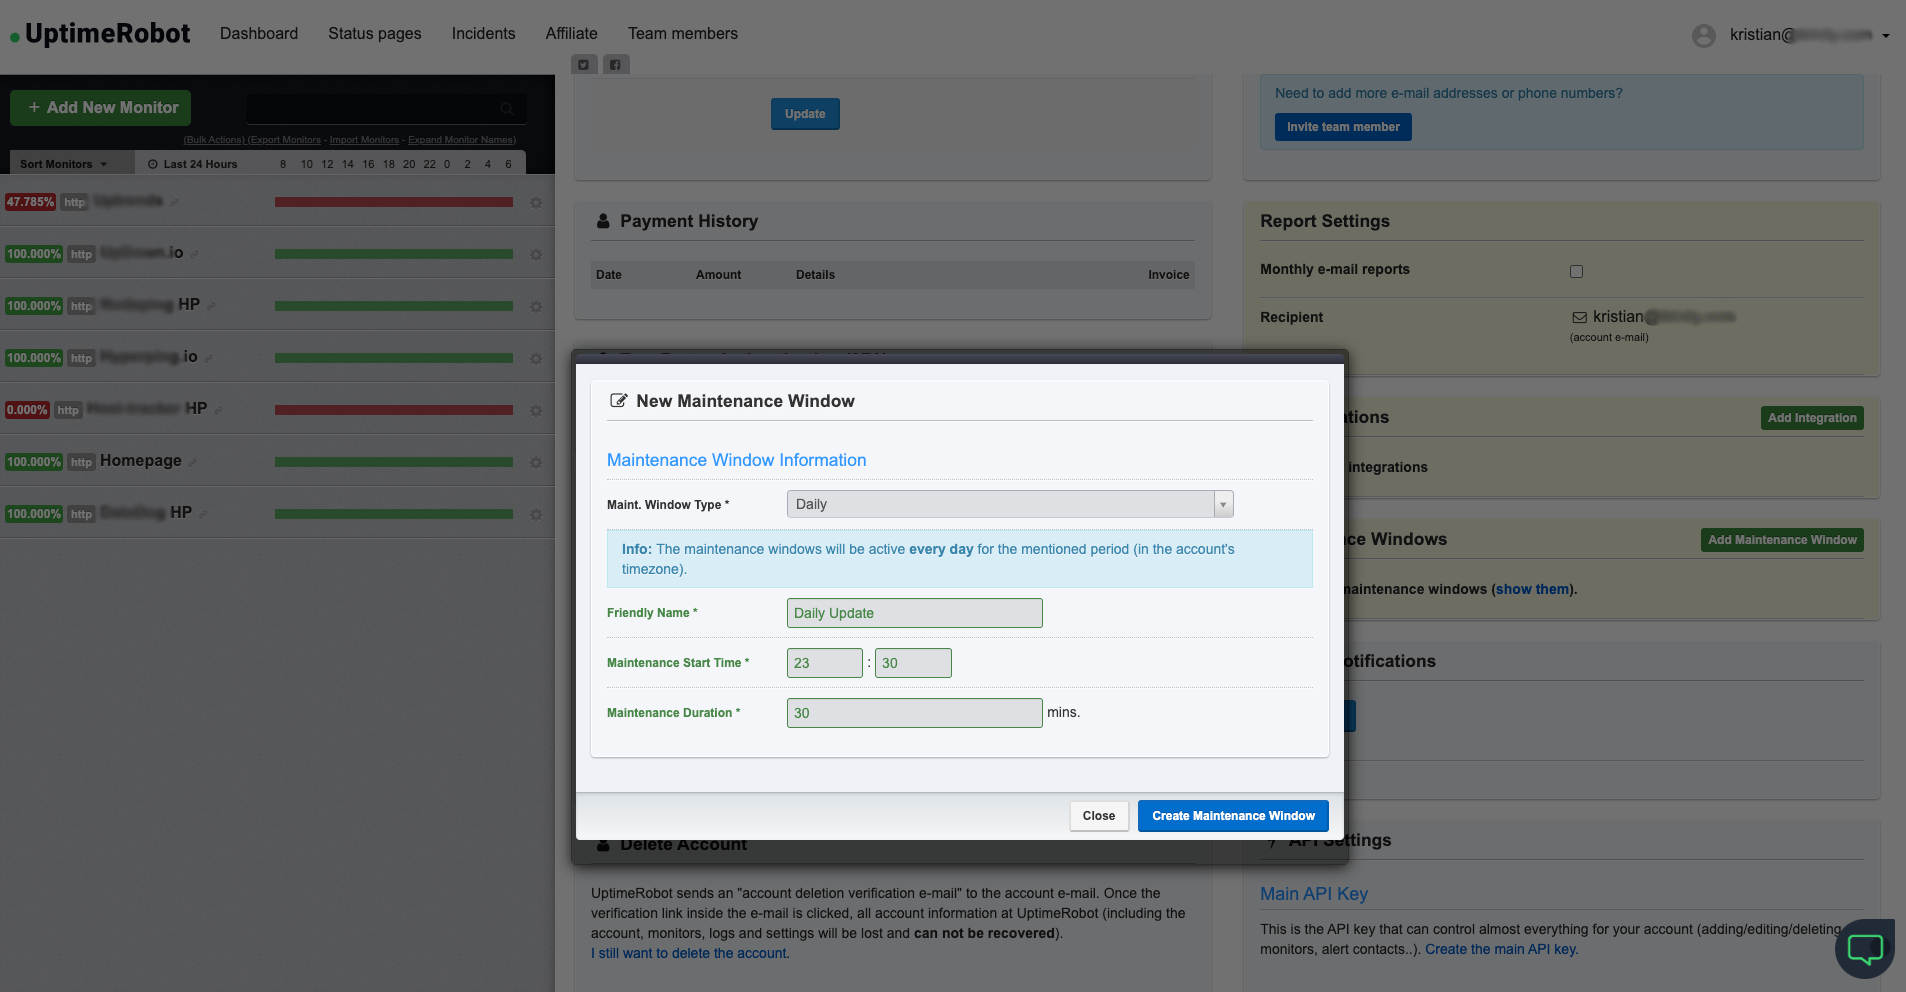Go to the Dashboard menu item
This screenshot has height=992, width=1906.
point(259,34)
